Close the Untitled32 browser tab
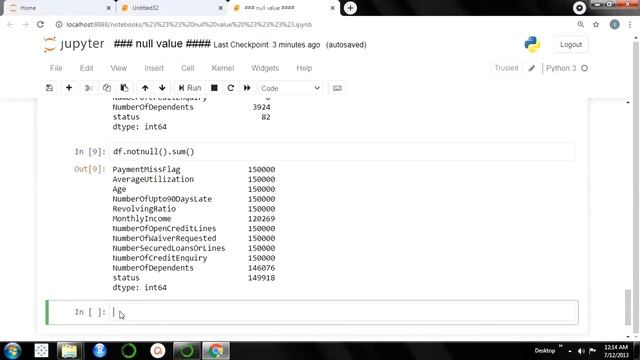This screenshot has height=360, width=640. [220, 8]
